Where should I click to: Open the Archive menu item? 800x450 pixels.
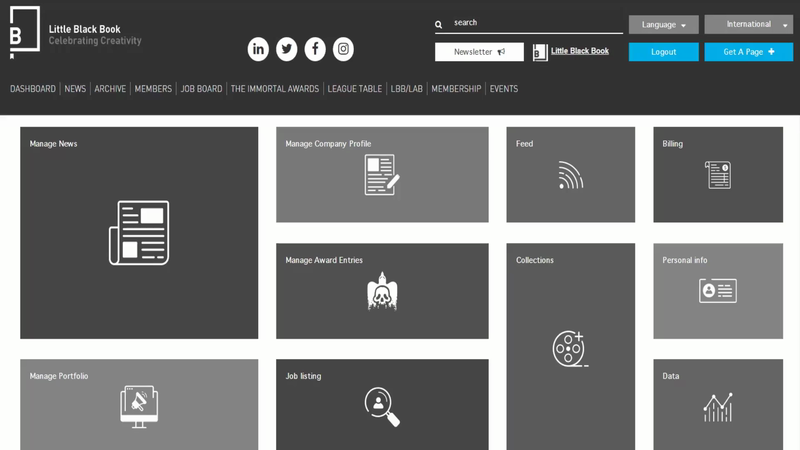tap(110, 89)
